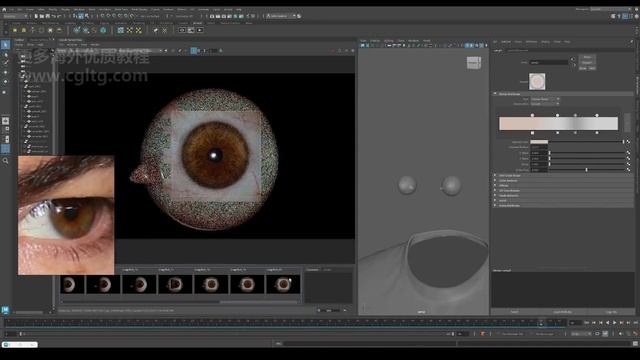The height and width of the screenshot is (360, 640).
Task: Click the first snapshot thumbnail in RenderView
Action: point(72,284)
